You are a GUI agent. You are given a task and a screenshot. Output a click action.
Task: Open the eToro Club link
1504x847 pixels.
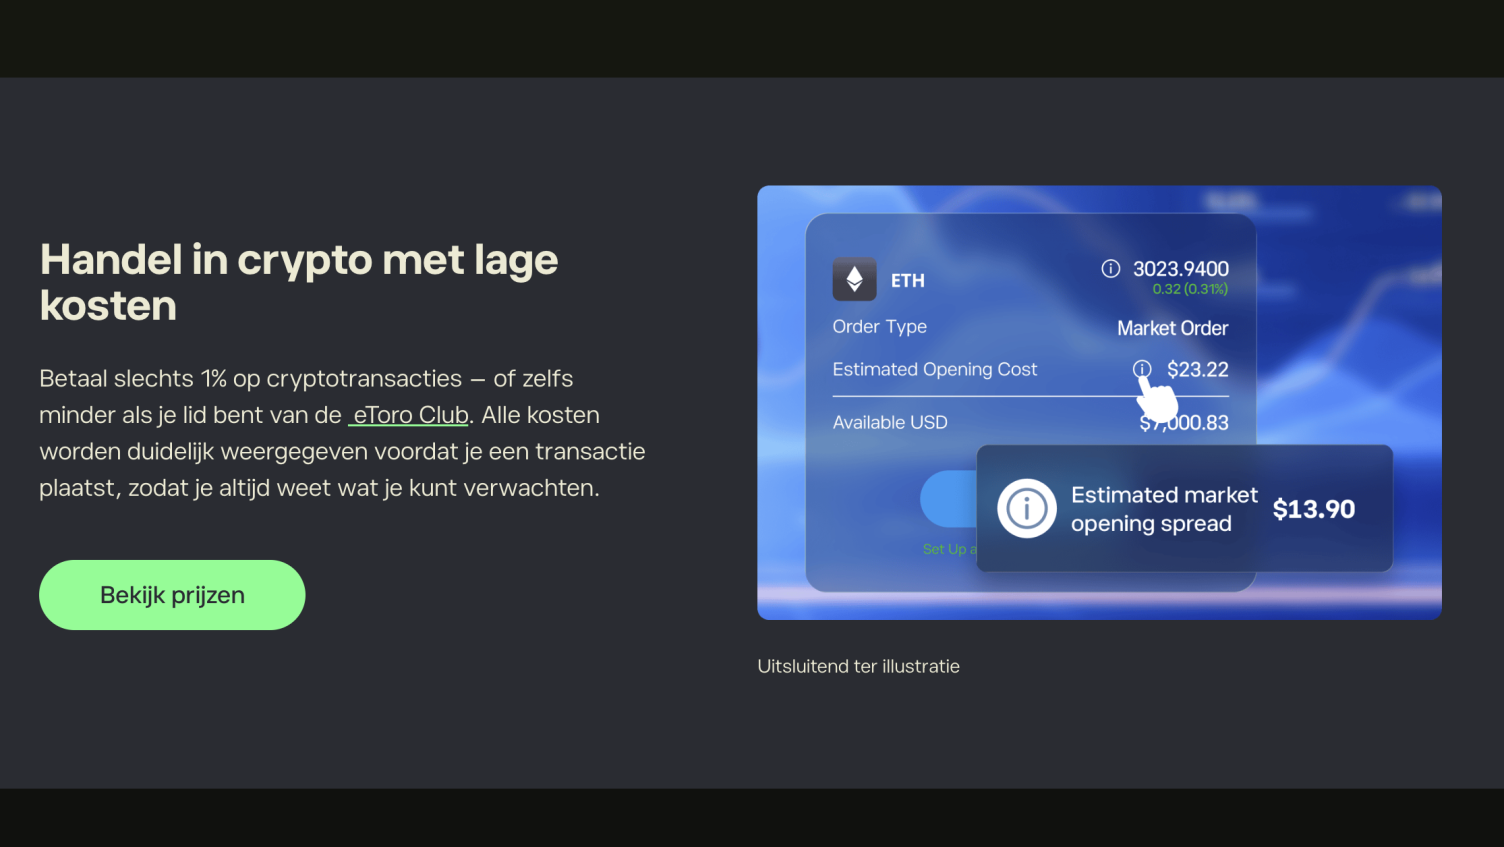[409, 415]
